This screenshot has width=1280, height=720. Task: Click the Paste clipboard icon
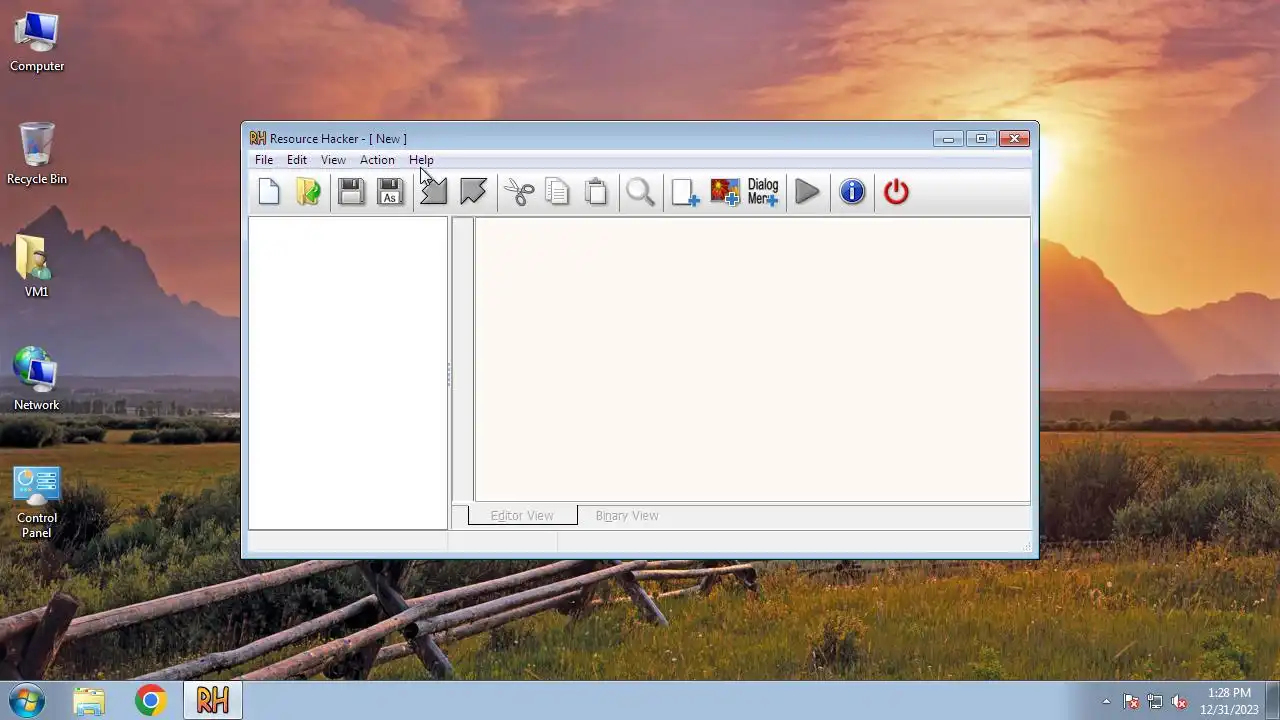596,191
